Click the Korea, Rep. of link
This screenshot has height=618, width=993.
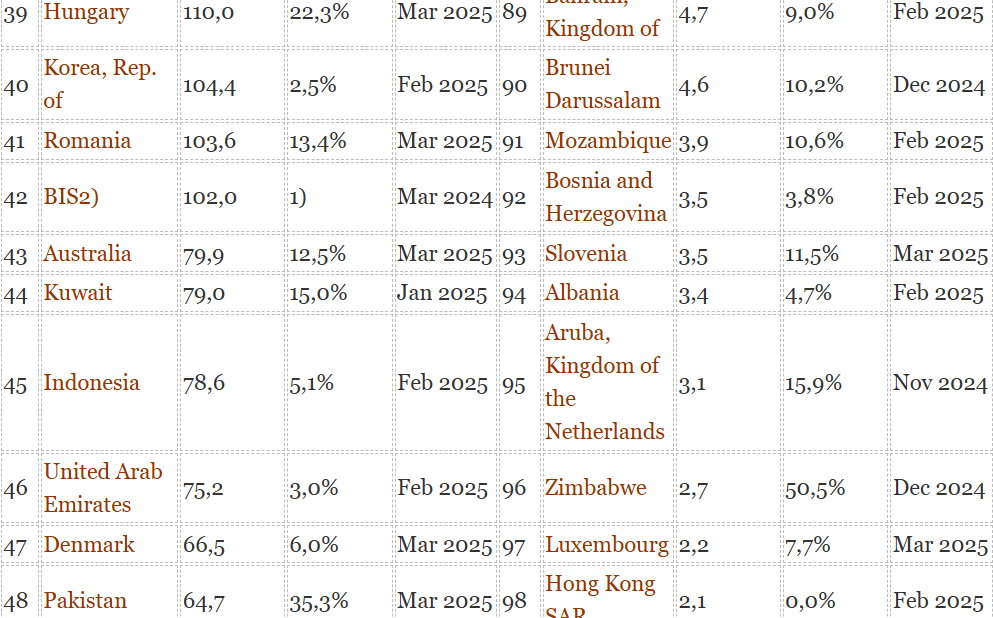coord(100,84)
